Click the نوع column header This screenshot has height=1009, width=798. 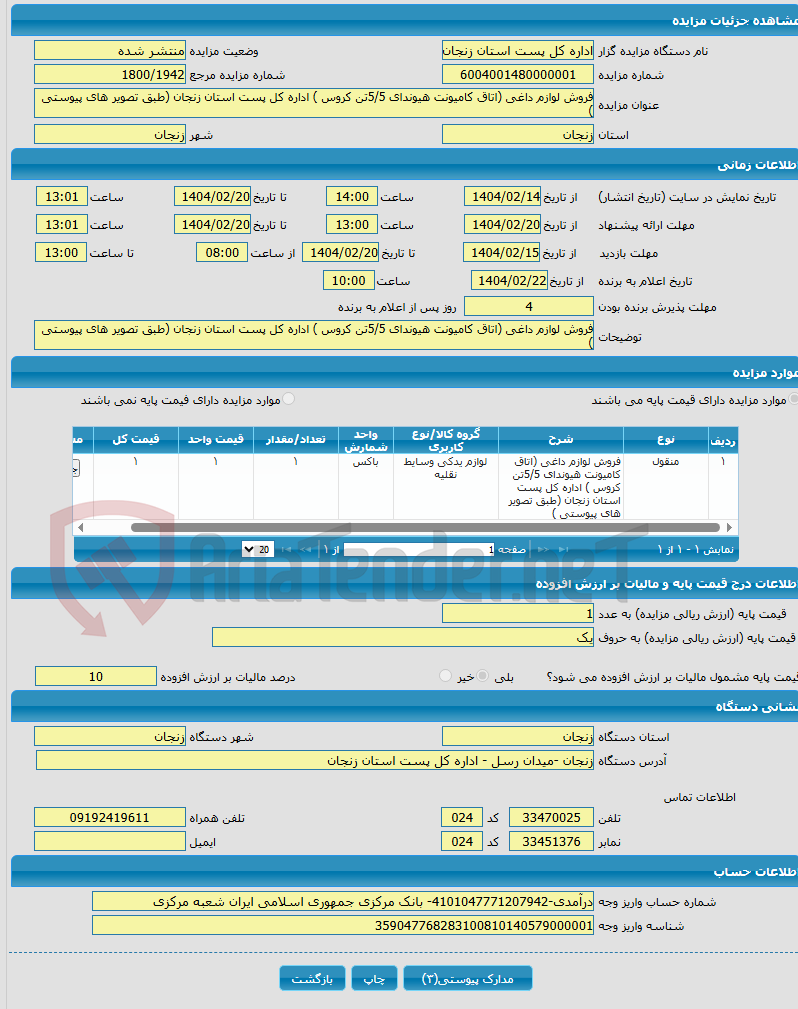665,440
